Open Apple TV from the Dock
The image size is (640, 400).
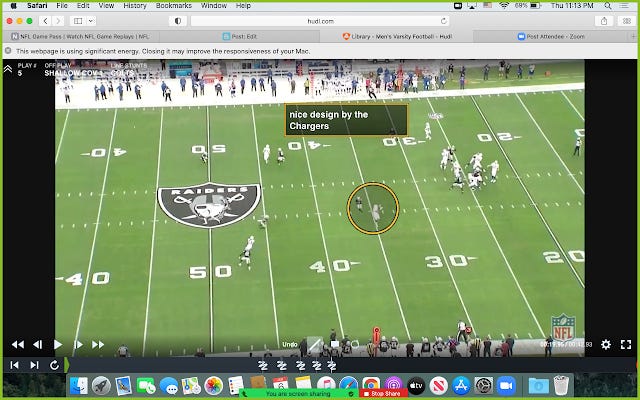(416, 385)
